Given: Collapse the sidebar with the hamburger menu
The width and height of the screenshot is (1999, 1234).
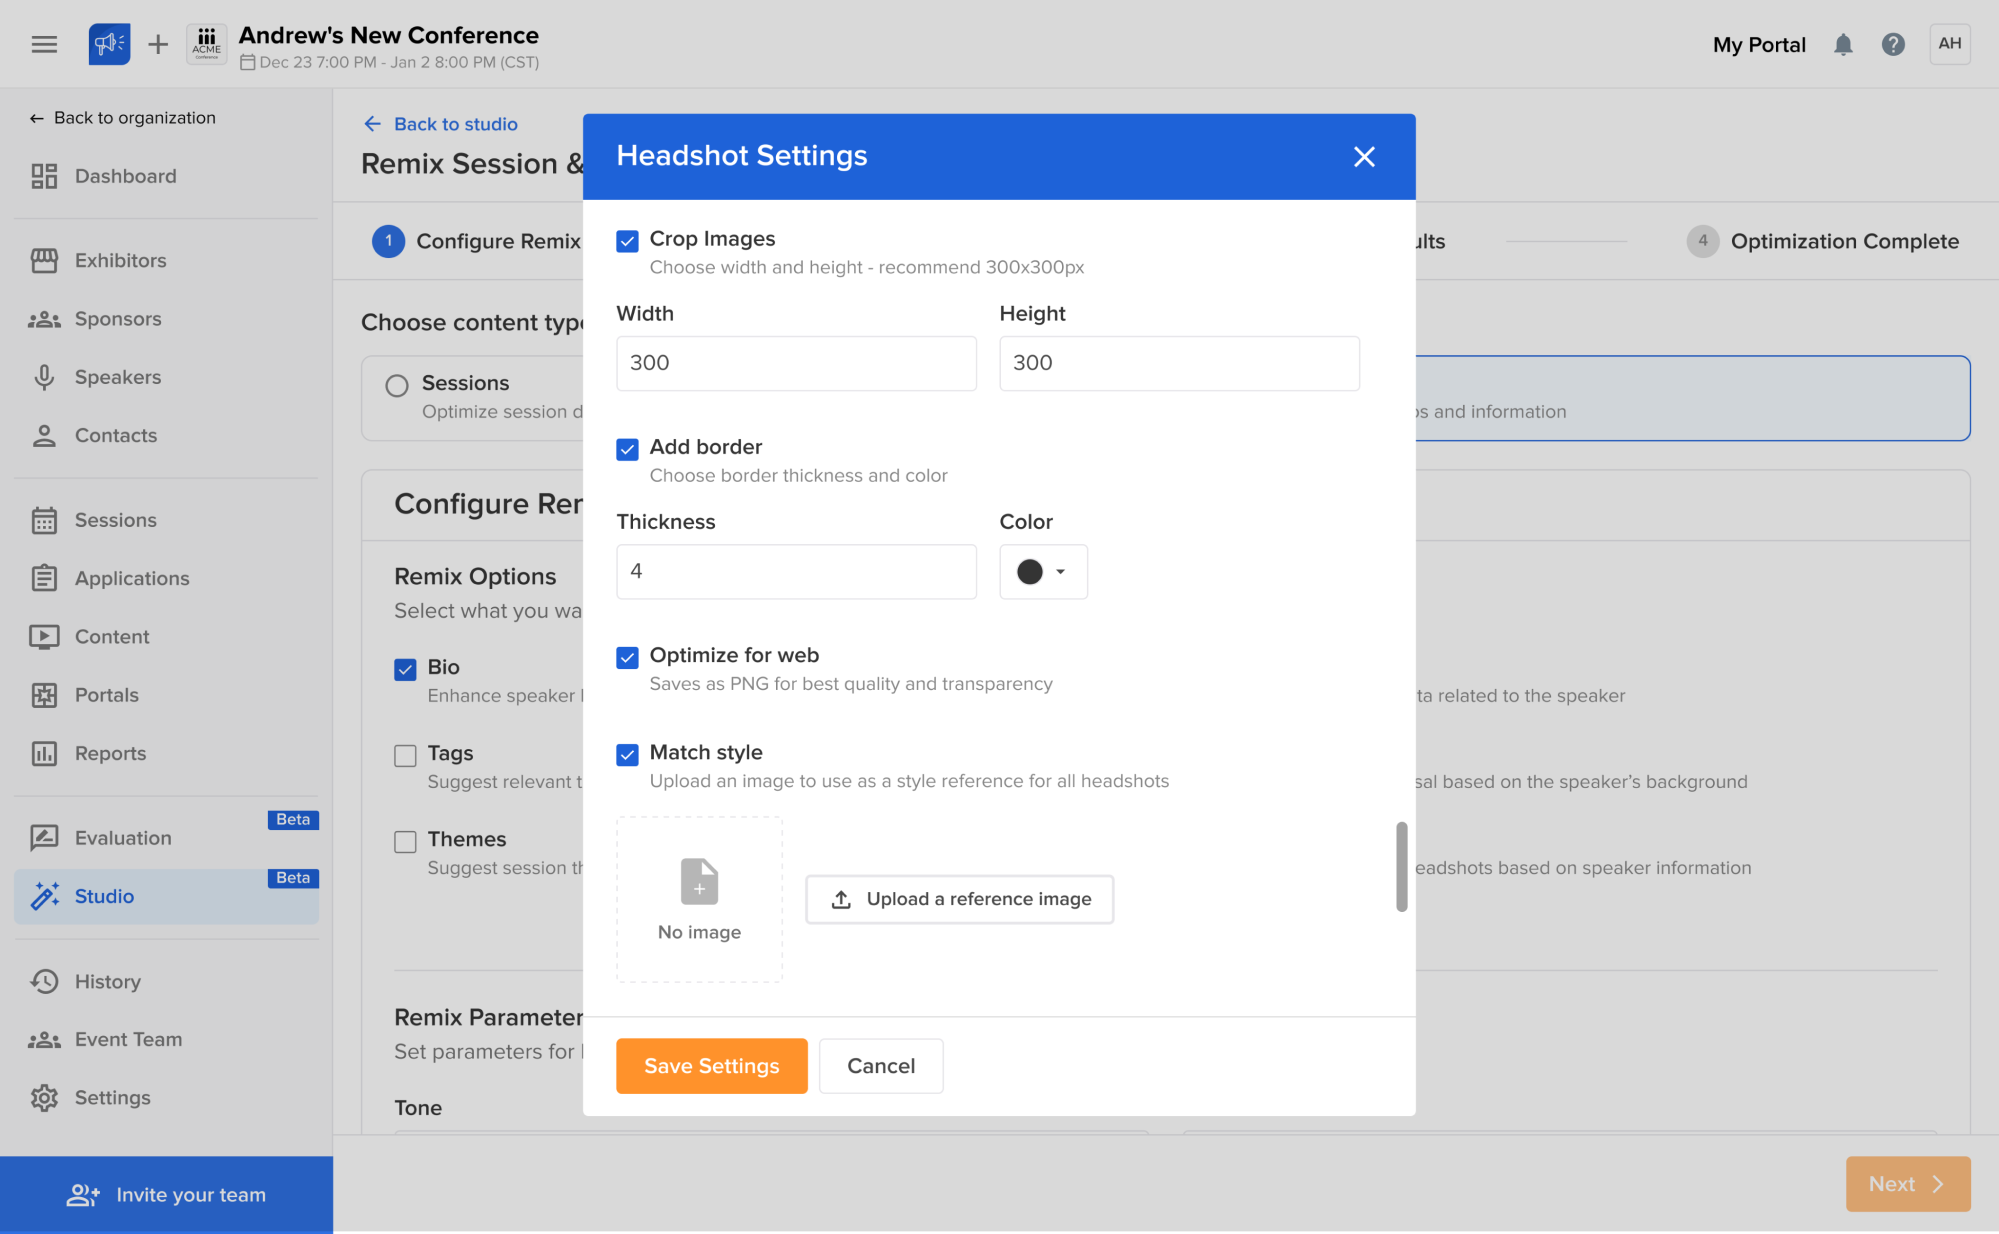Looking at the screenshot, I should pyautogui.click(x=44, y=44).
